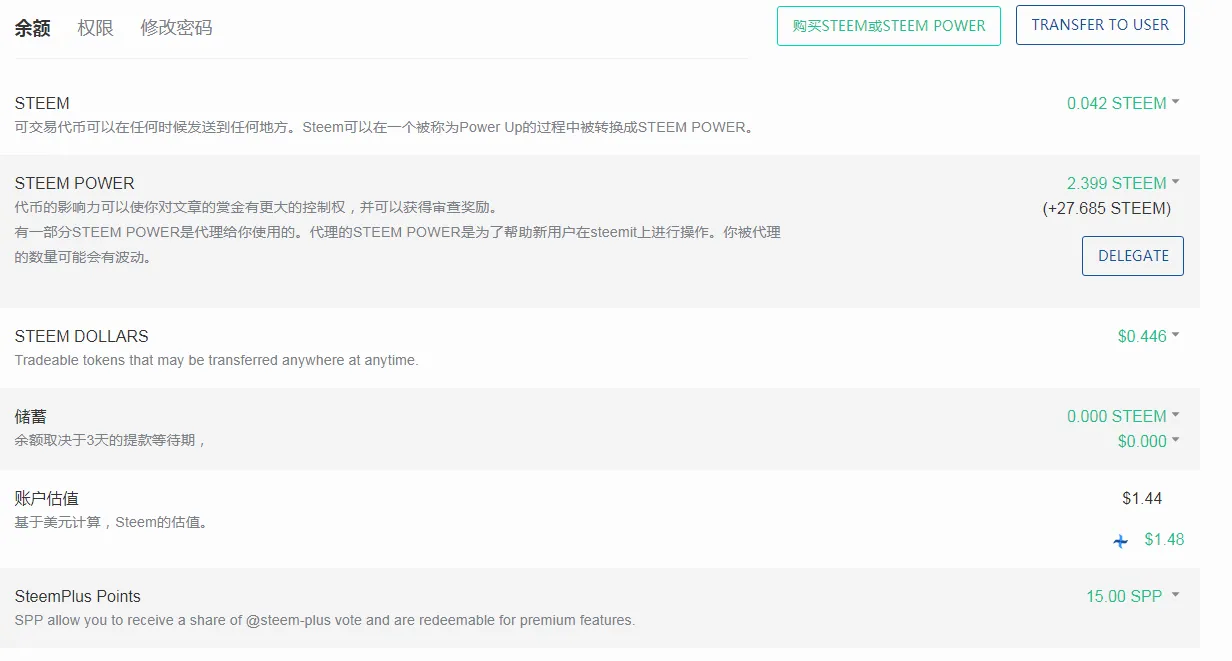The image size is (1232, 661).
Task: Click the 购买STEEM或STEEM POWER button
Action: click(x=888, y=26)
